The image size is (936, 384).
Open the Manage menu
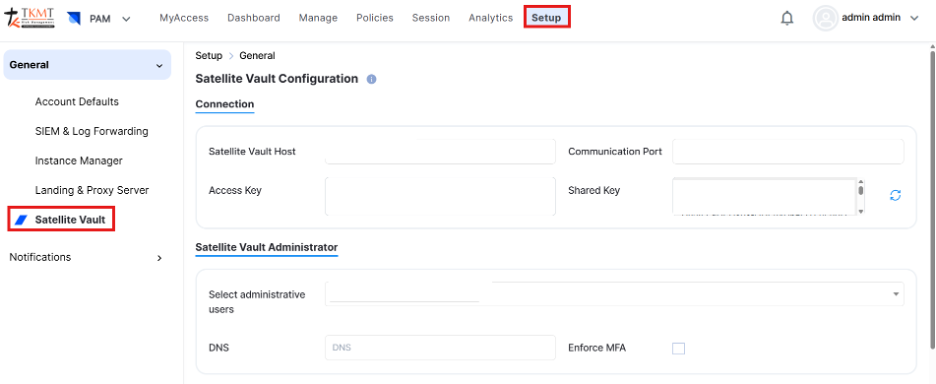click(318, 18)
